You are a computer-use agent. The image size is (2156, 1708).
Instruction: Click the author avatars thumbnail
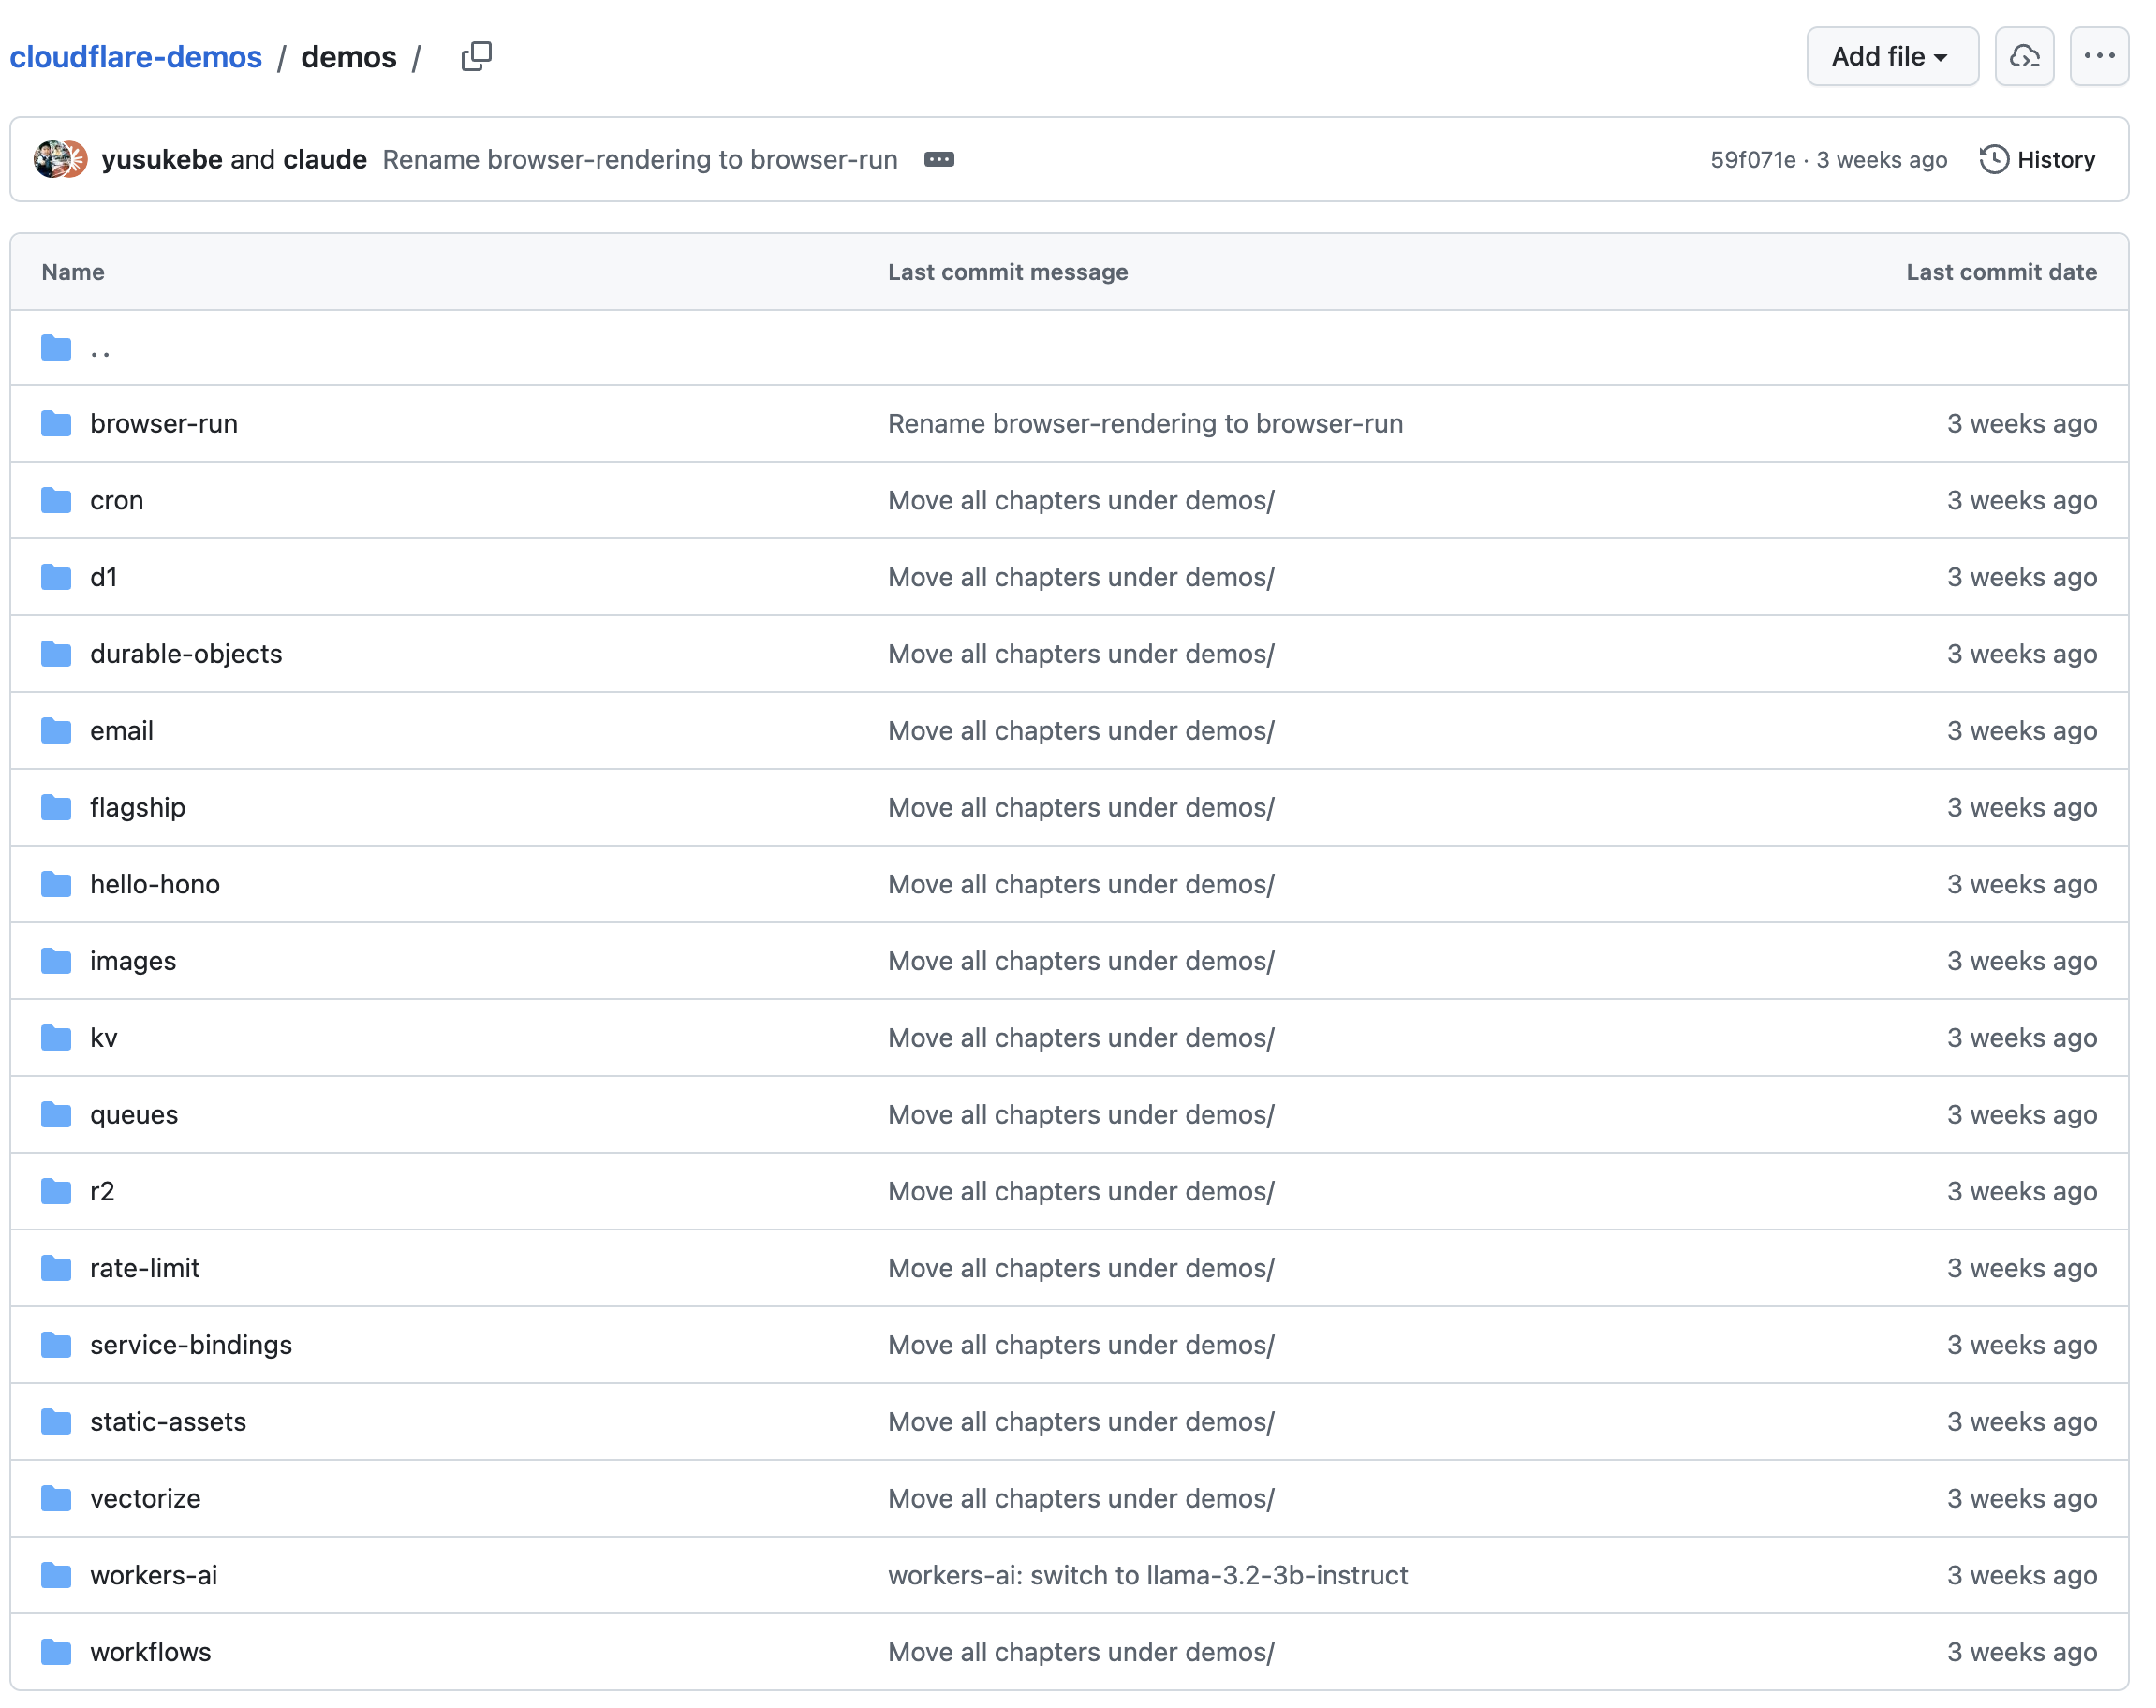pyautogui.click(x=61, y=159)
